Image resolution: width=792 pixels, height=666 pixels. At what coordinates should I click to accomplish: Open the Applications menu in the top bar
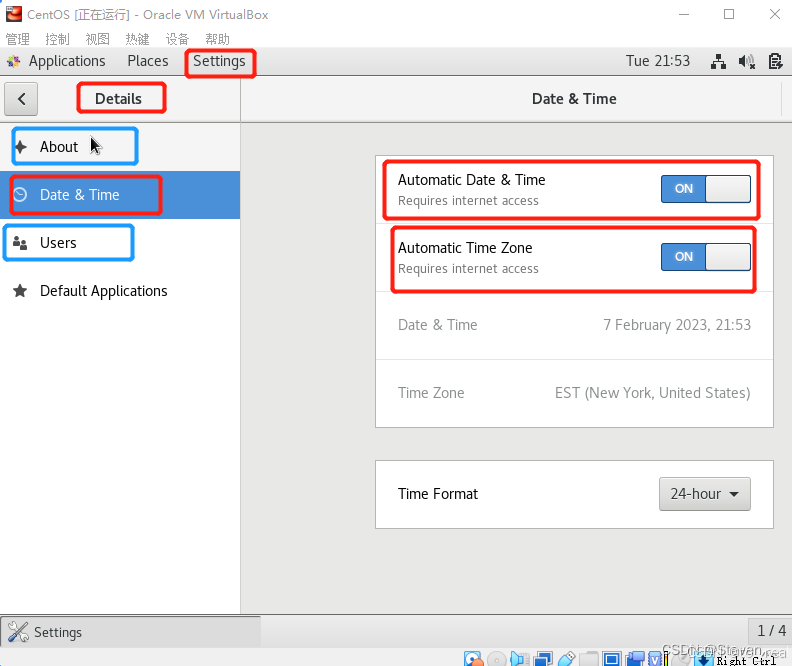point(67,61)
